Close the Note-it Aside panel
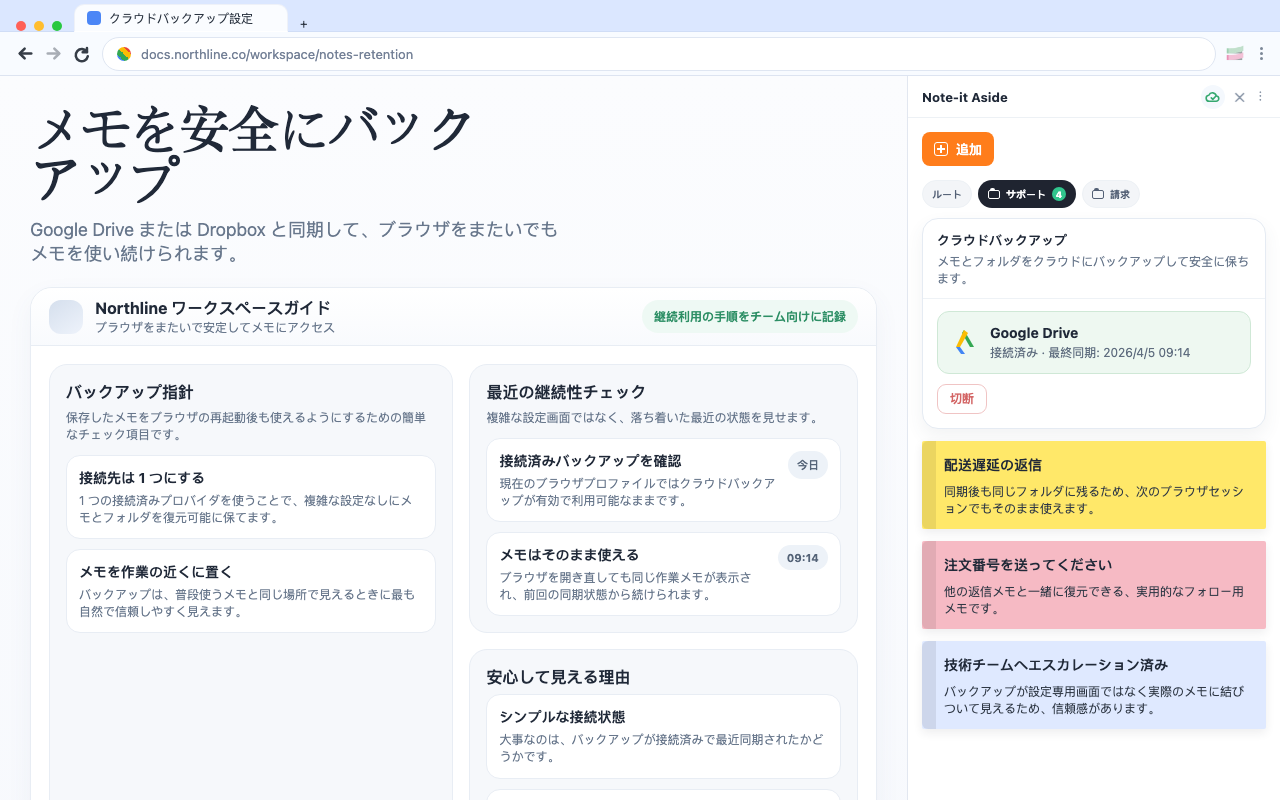Viewport: 1280px width, 800px height. (1239, 97)
